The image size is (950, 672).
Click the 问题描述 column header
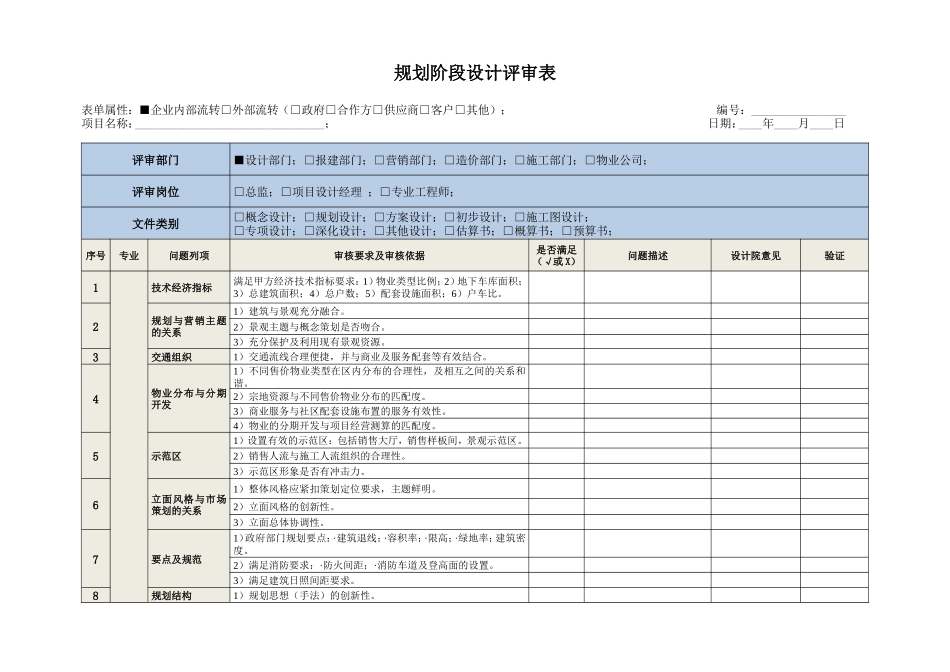pyautogui.click(x=648, y=256)
